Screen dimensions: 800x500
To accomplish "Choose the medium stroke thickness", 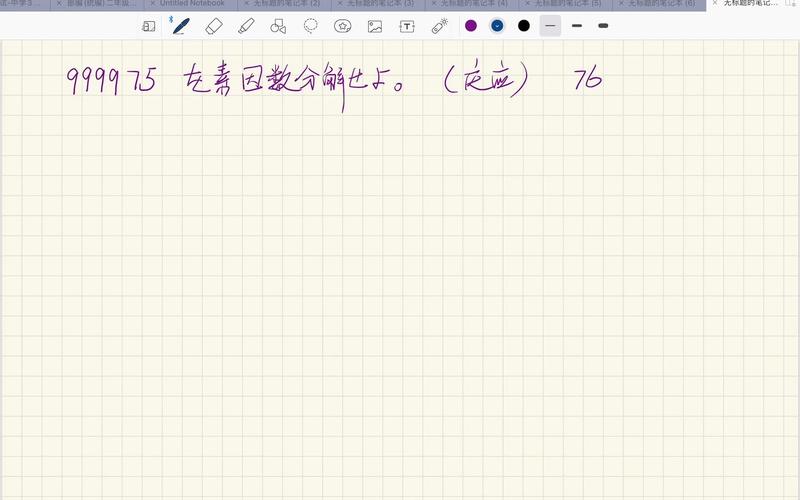I will tap(577, 26).
